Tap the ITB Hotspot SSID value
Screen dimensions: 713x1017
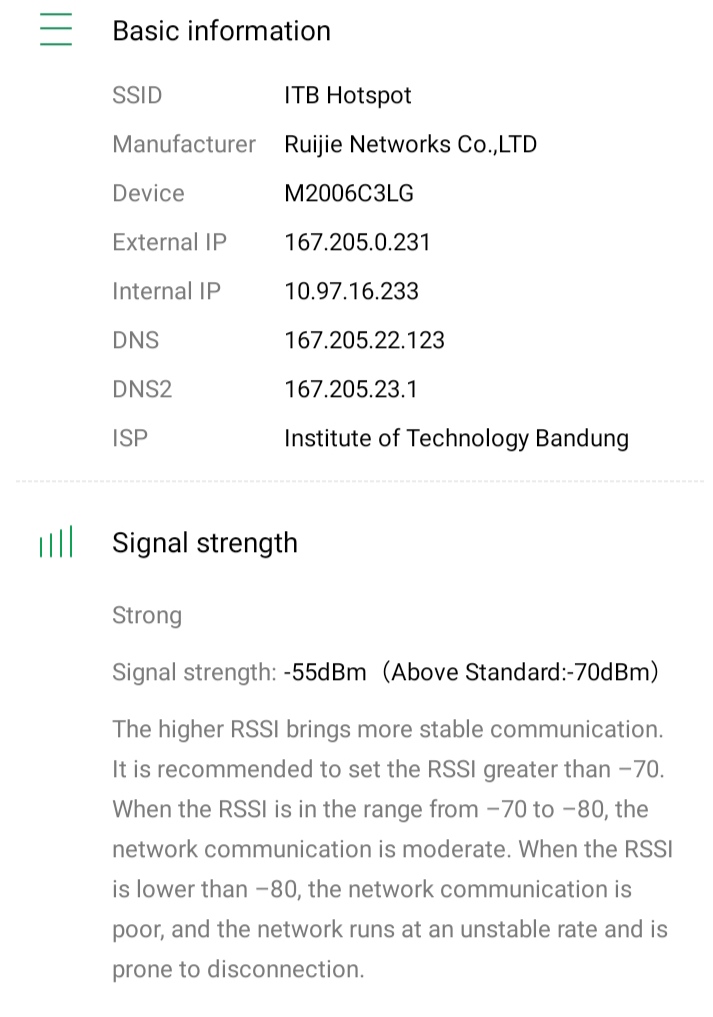click(x=347, y=96)
